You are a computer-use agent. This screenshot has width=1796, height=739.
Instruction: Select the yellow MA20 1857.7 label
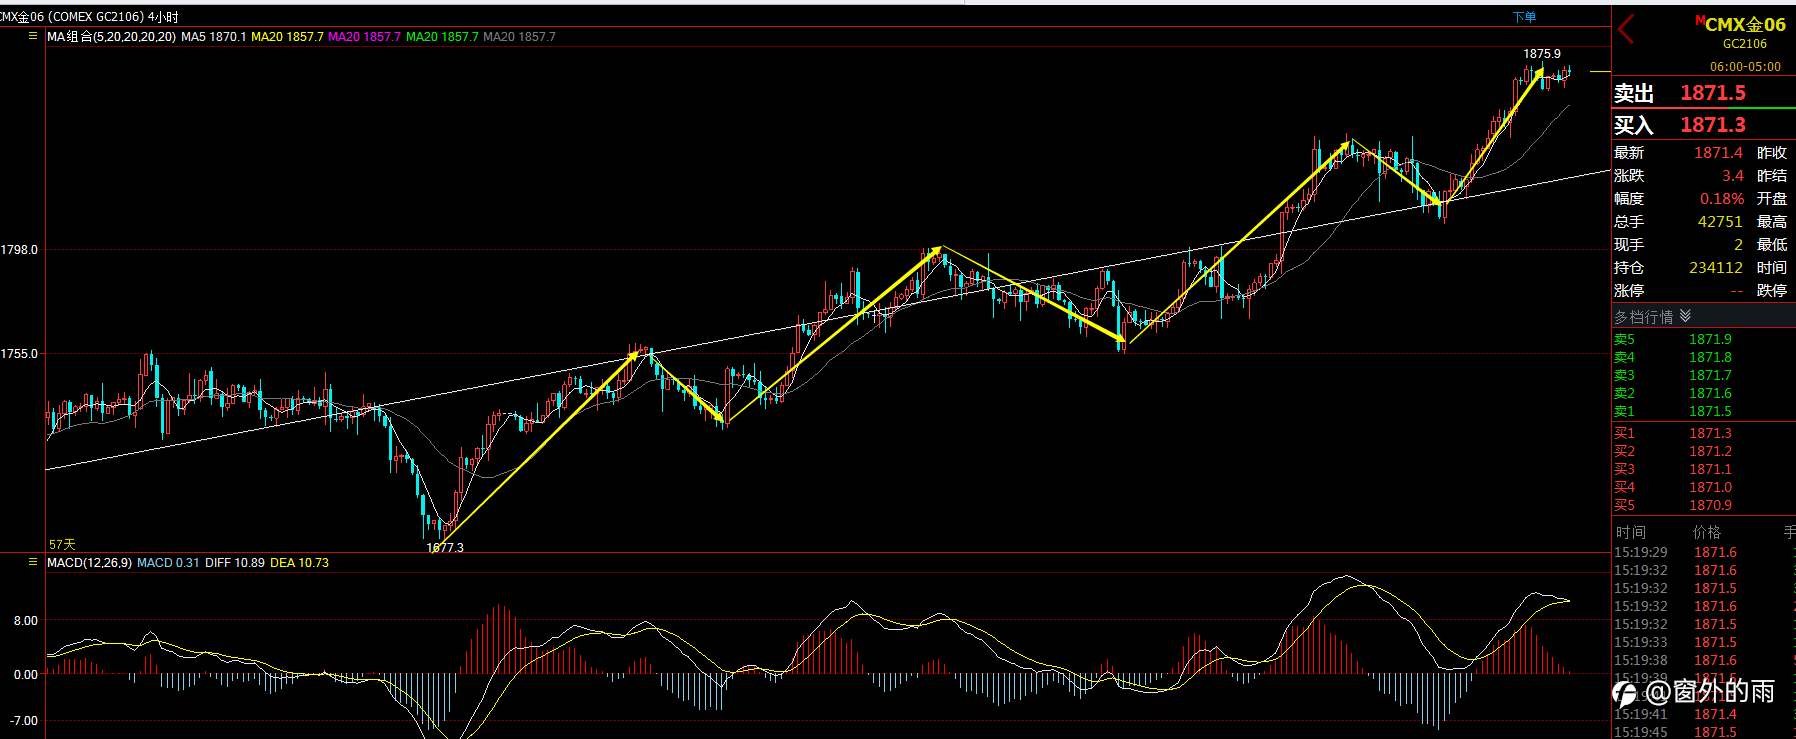coord(287,37)
